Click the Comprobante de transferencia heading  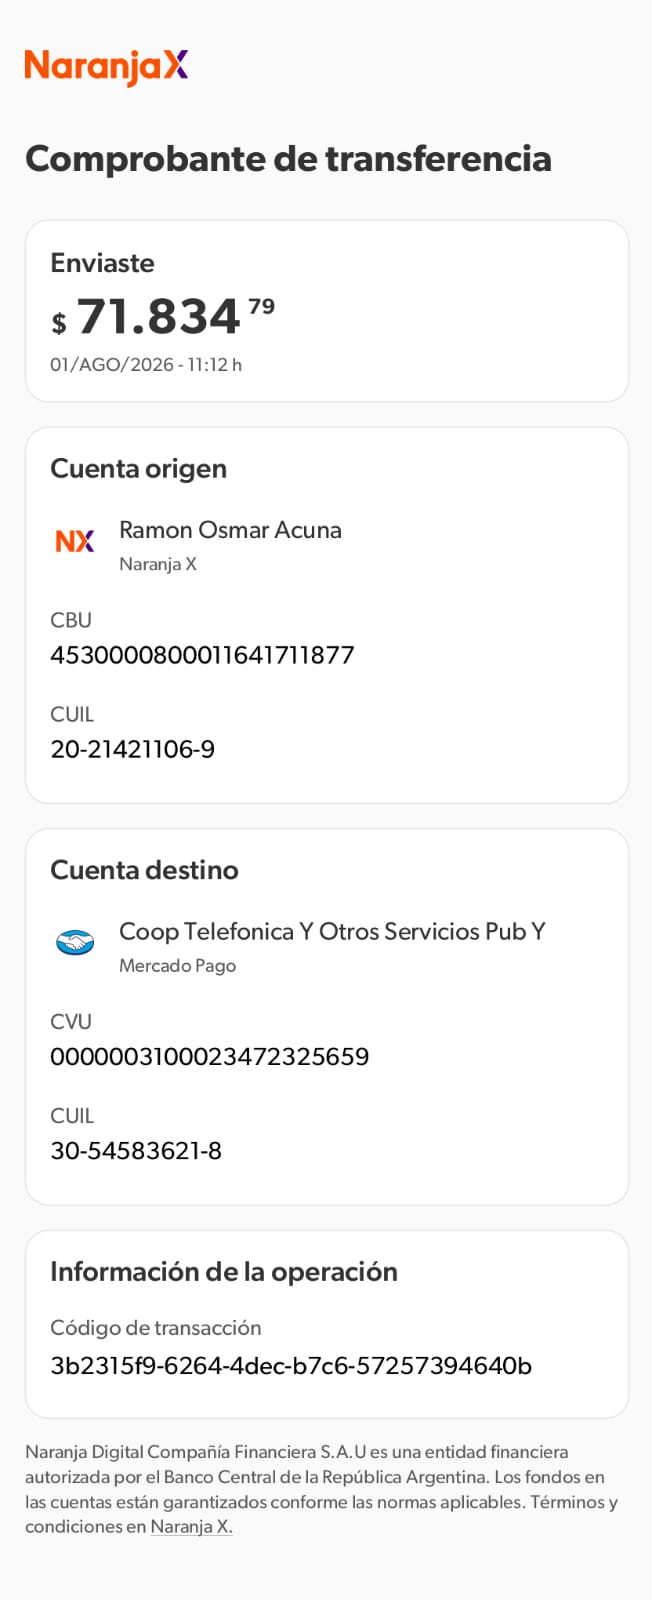[288, 158]
